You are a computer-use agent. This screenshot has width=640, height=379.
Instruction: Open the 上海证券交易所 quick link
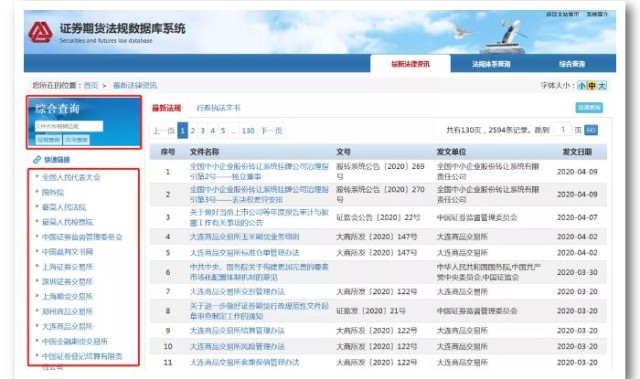68,267
